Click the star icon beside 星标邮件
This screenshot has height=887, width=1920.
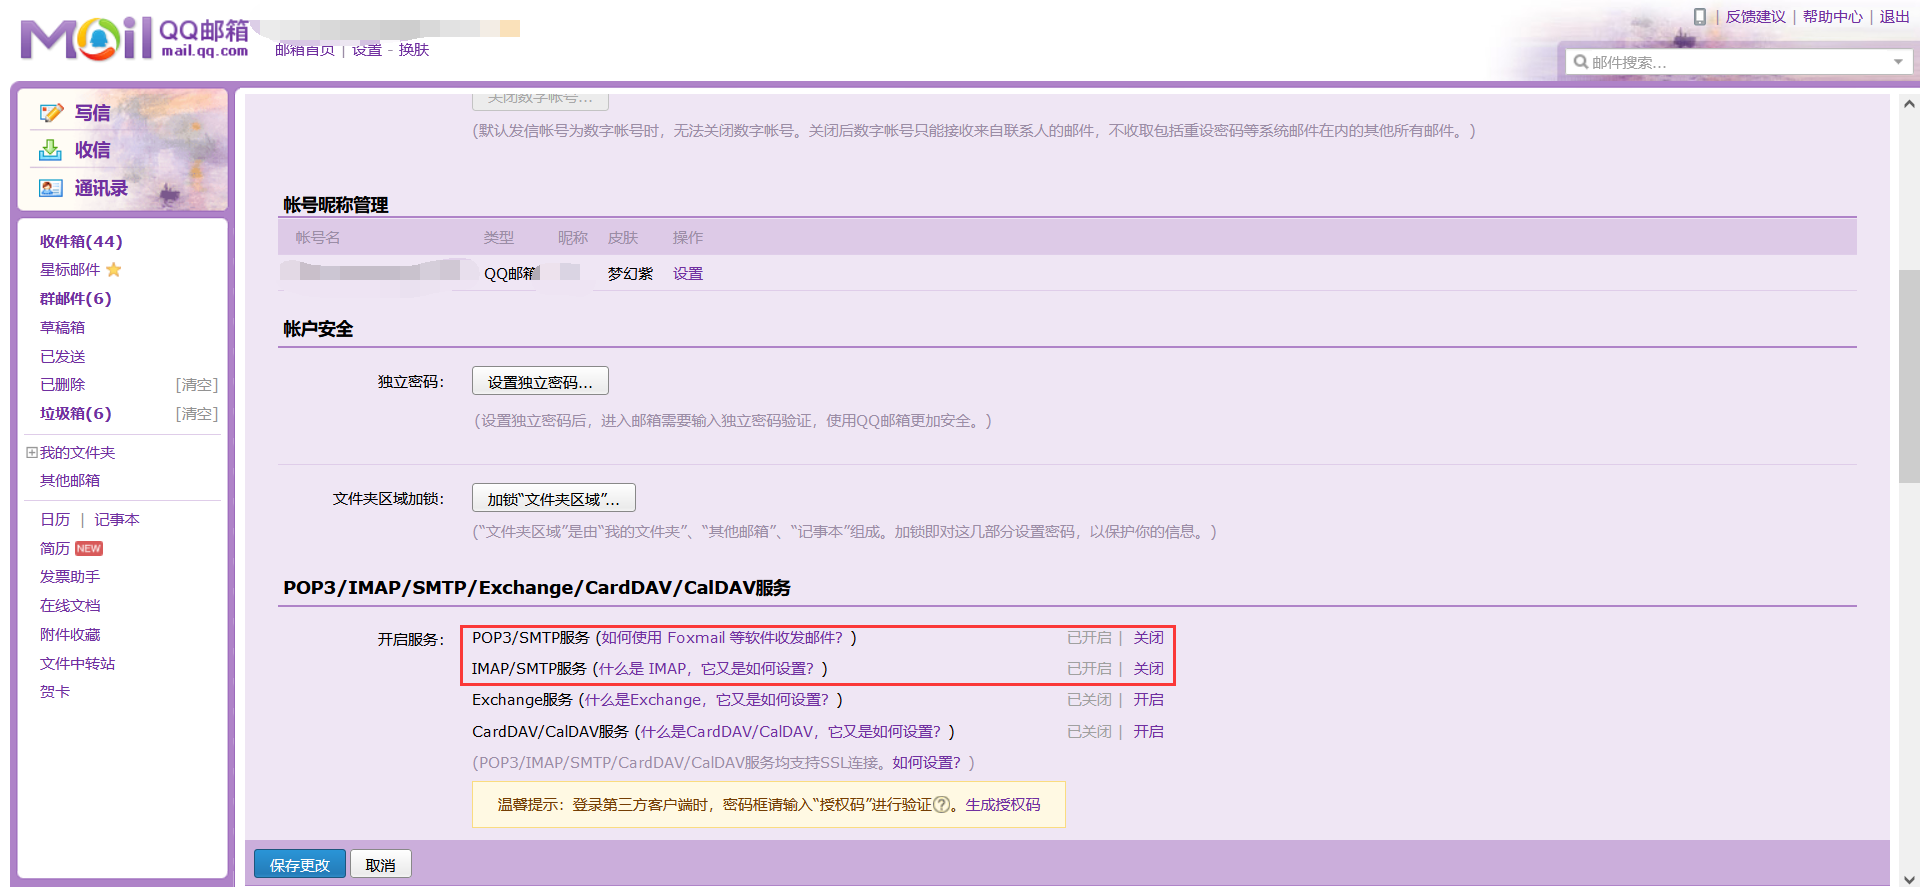pos(113,270)
